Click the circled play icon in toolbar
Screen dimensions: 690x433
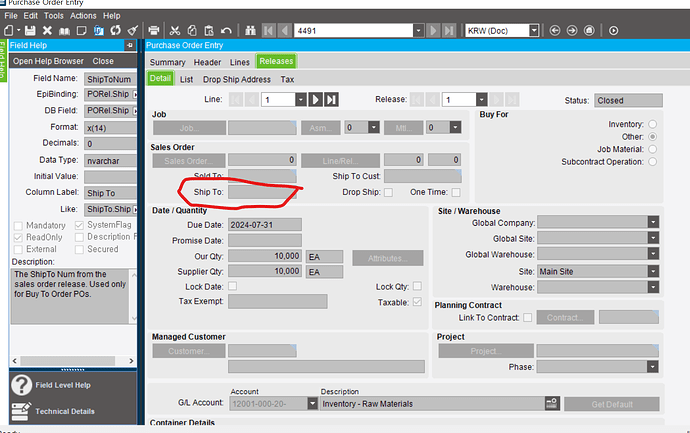[x=613, y=30]
